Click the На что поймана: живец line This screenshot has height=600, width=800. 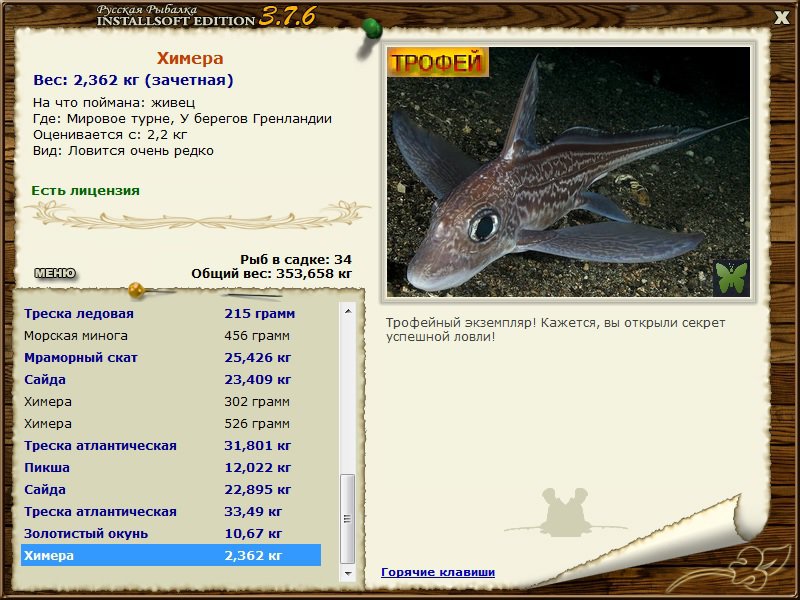[x=114, y=103]
